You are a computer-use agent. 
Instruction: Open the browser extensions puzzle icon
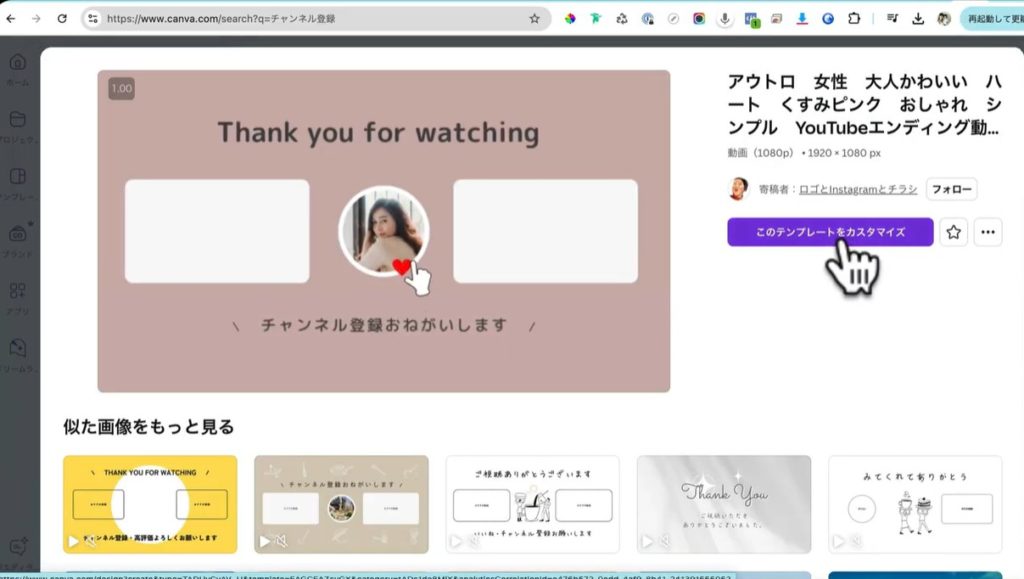(854, 18)
